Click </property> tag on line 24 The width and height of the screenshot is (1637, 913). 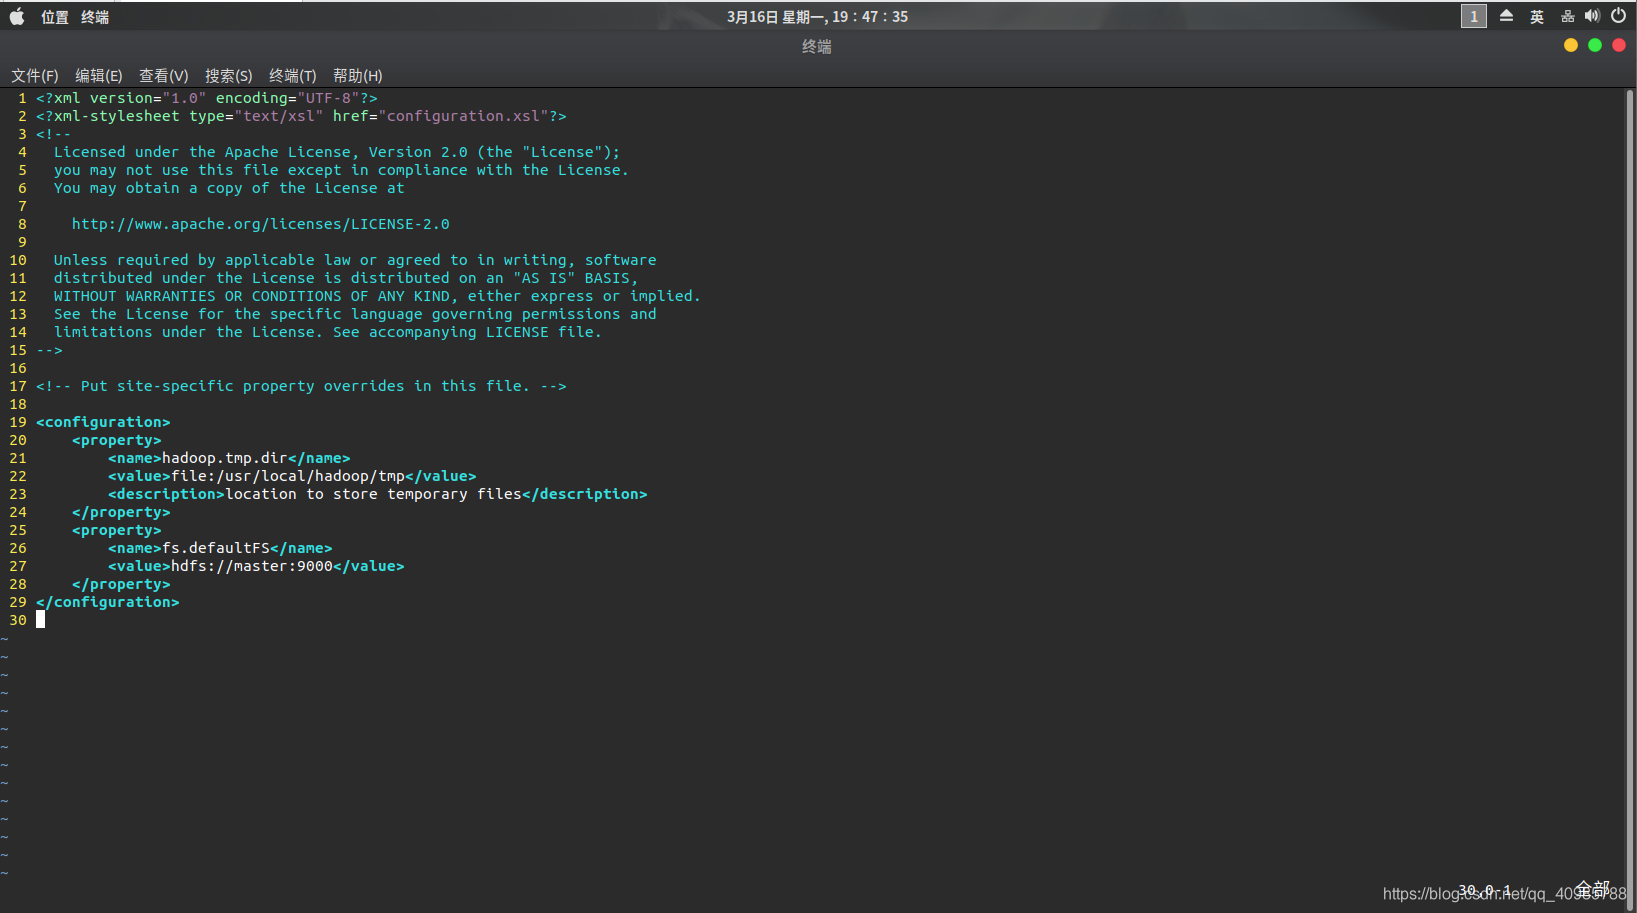(121, 512)
